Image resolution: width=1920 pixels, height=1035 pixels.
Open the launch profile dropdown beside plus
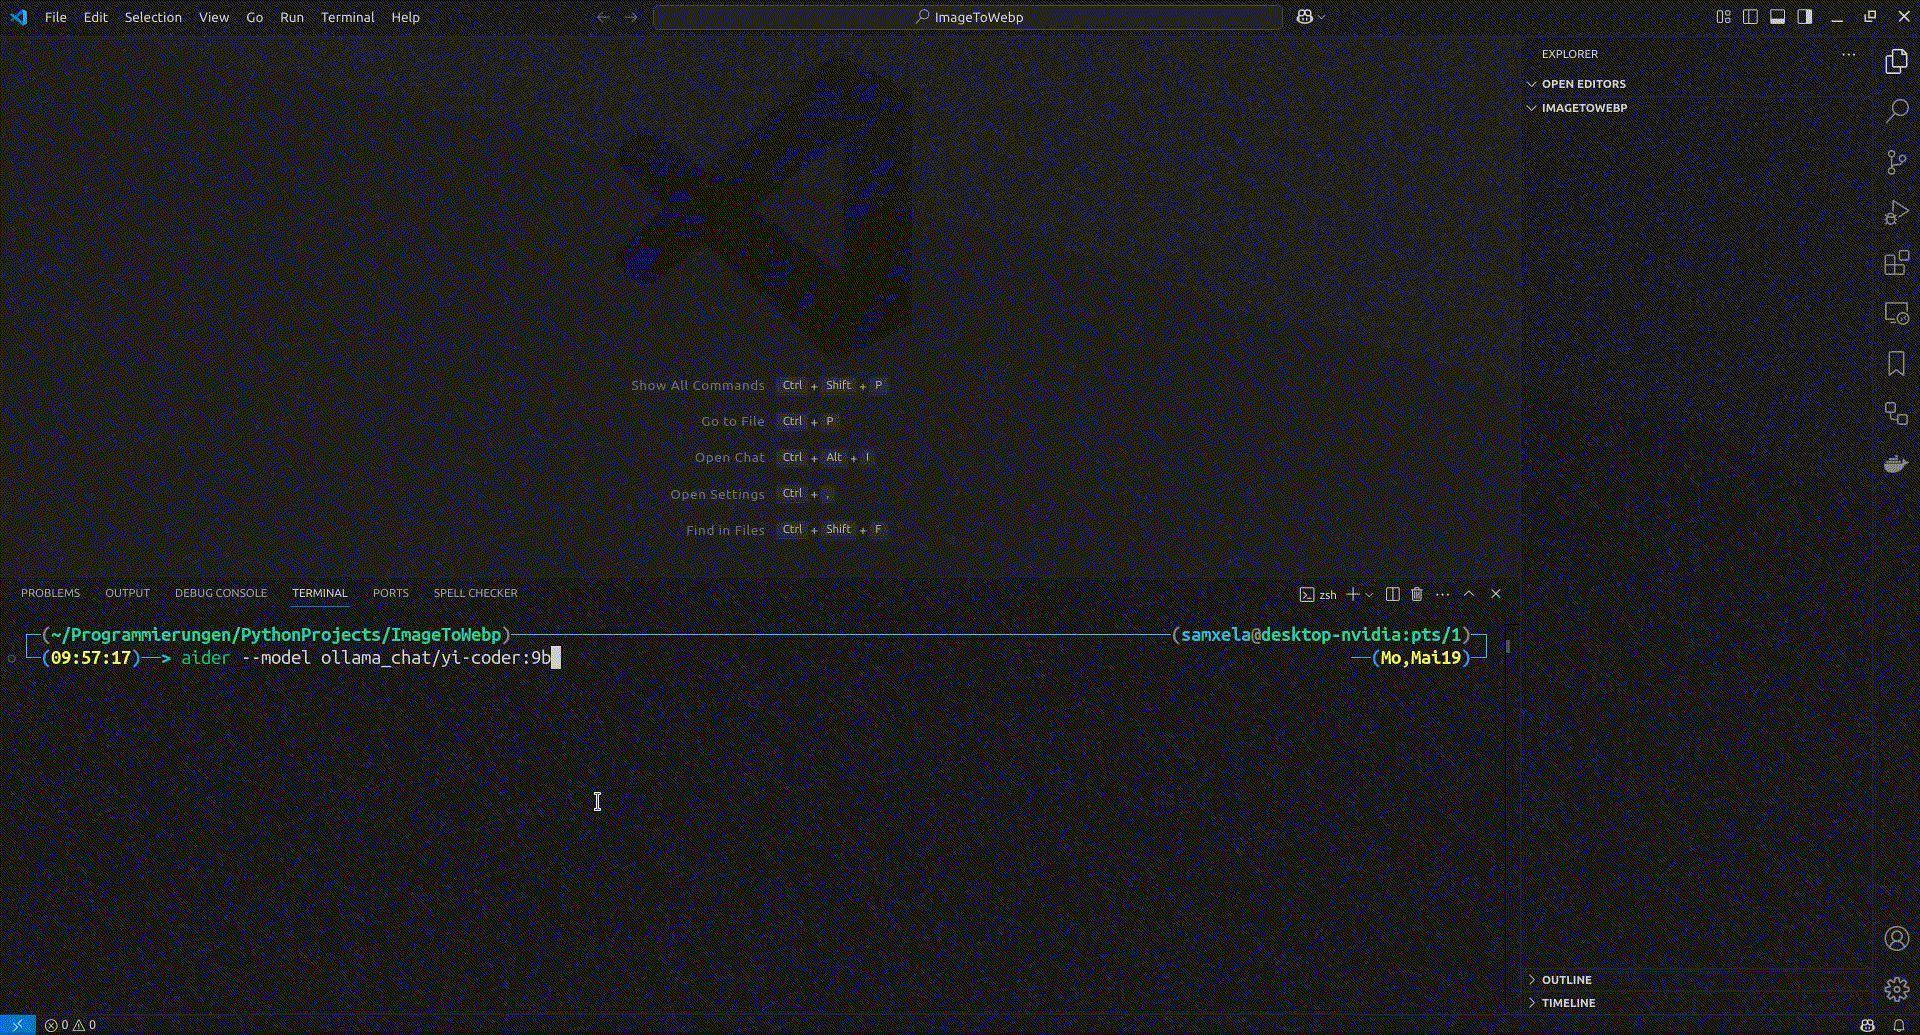tap(1369, 594)
